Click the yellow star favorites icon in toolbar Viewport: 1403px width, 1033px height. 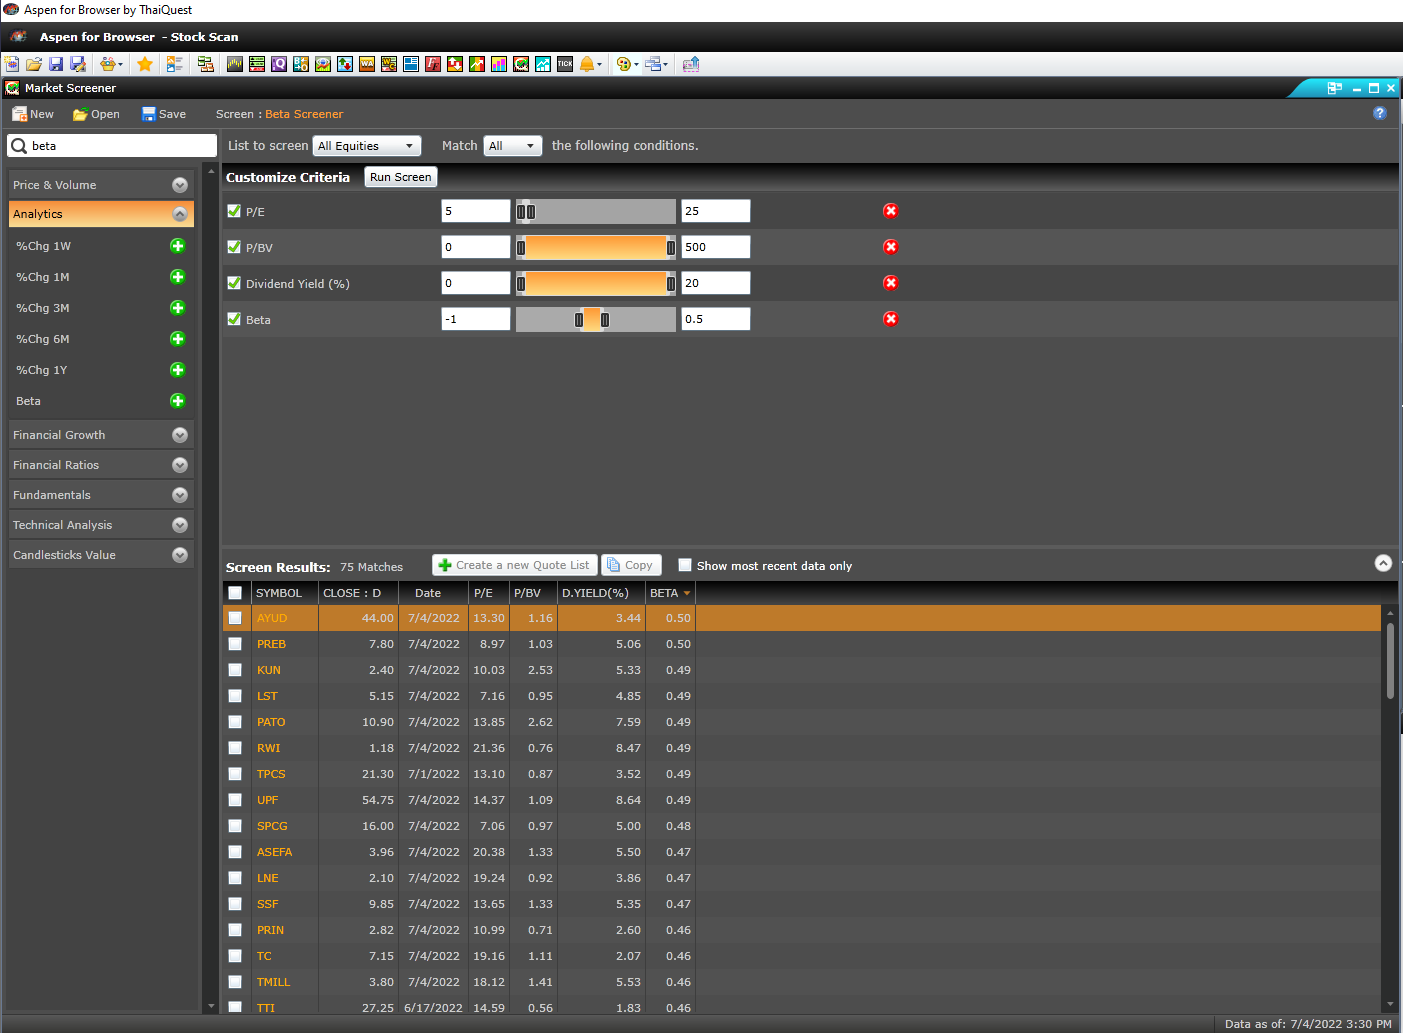tap(145, 64)
